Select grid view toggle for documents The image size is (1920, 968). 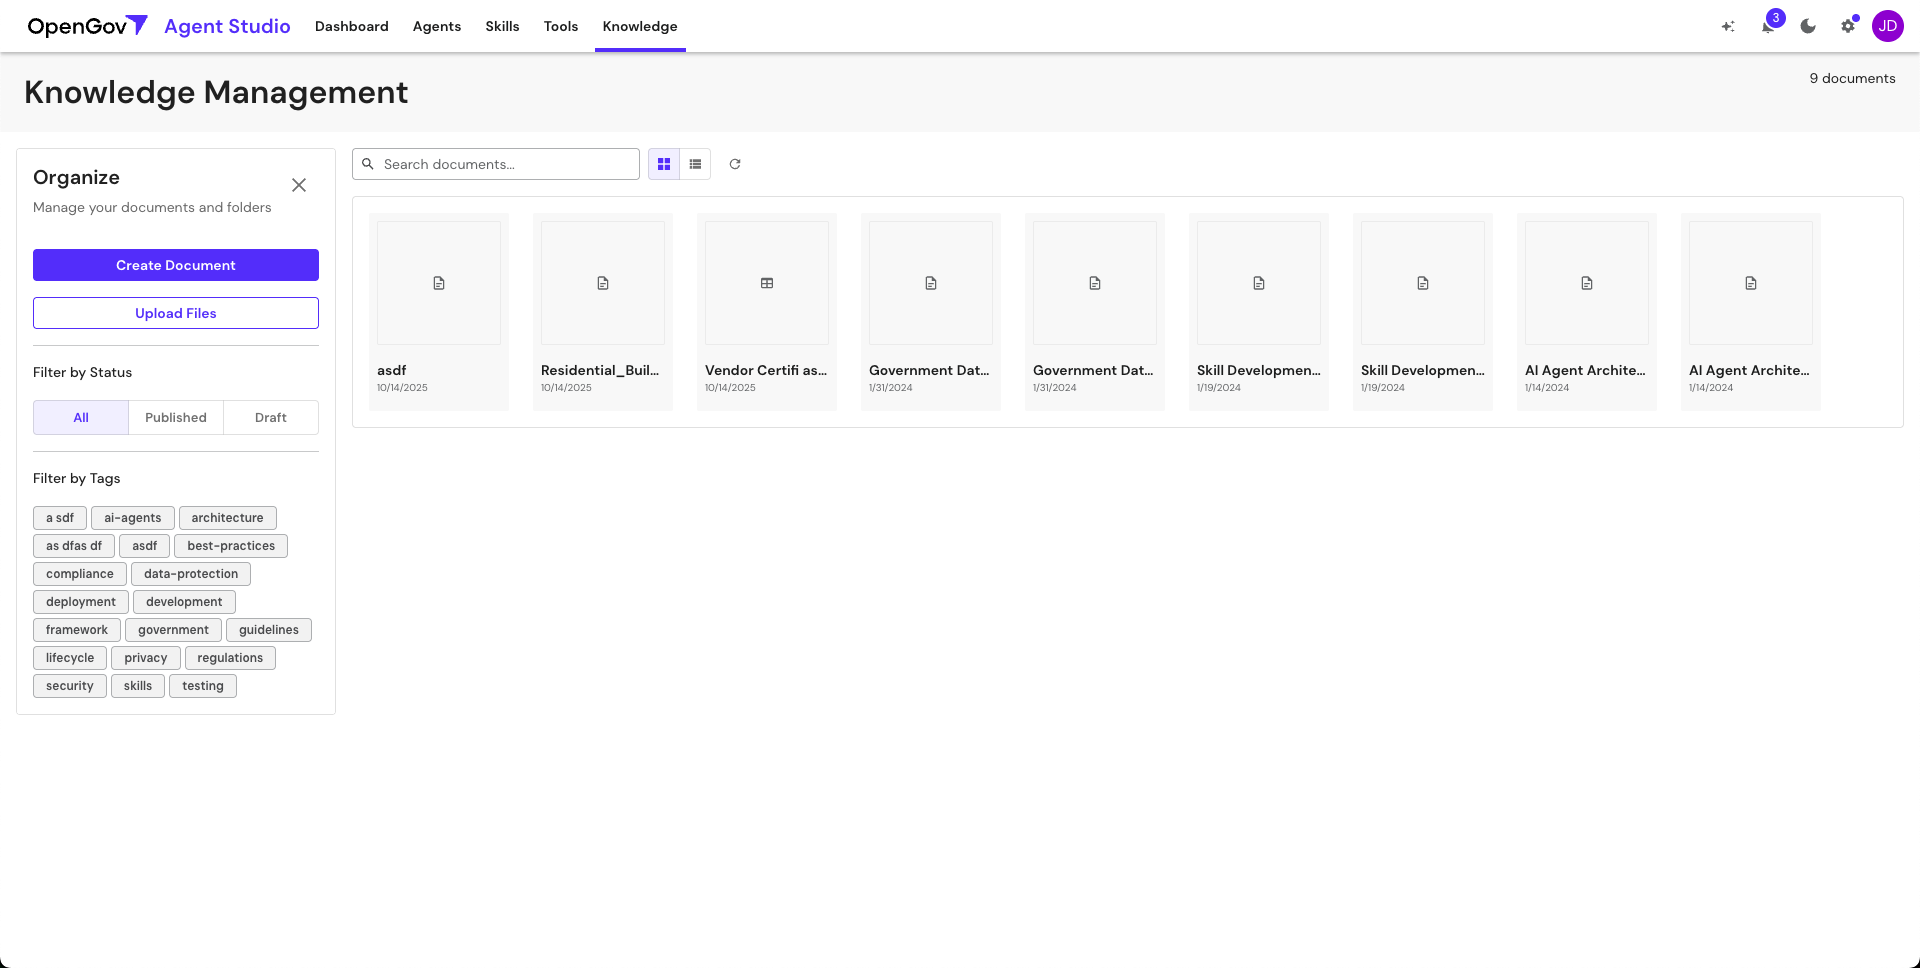click(664, 164)
